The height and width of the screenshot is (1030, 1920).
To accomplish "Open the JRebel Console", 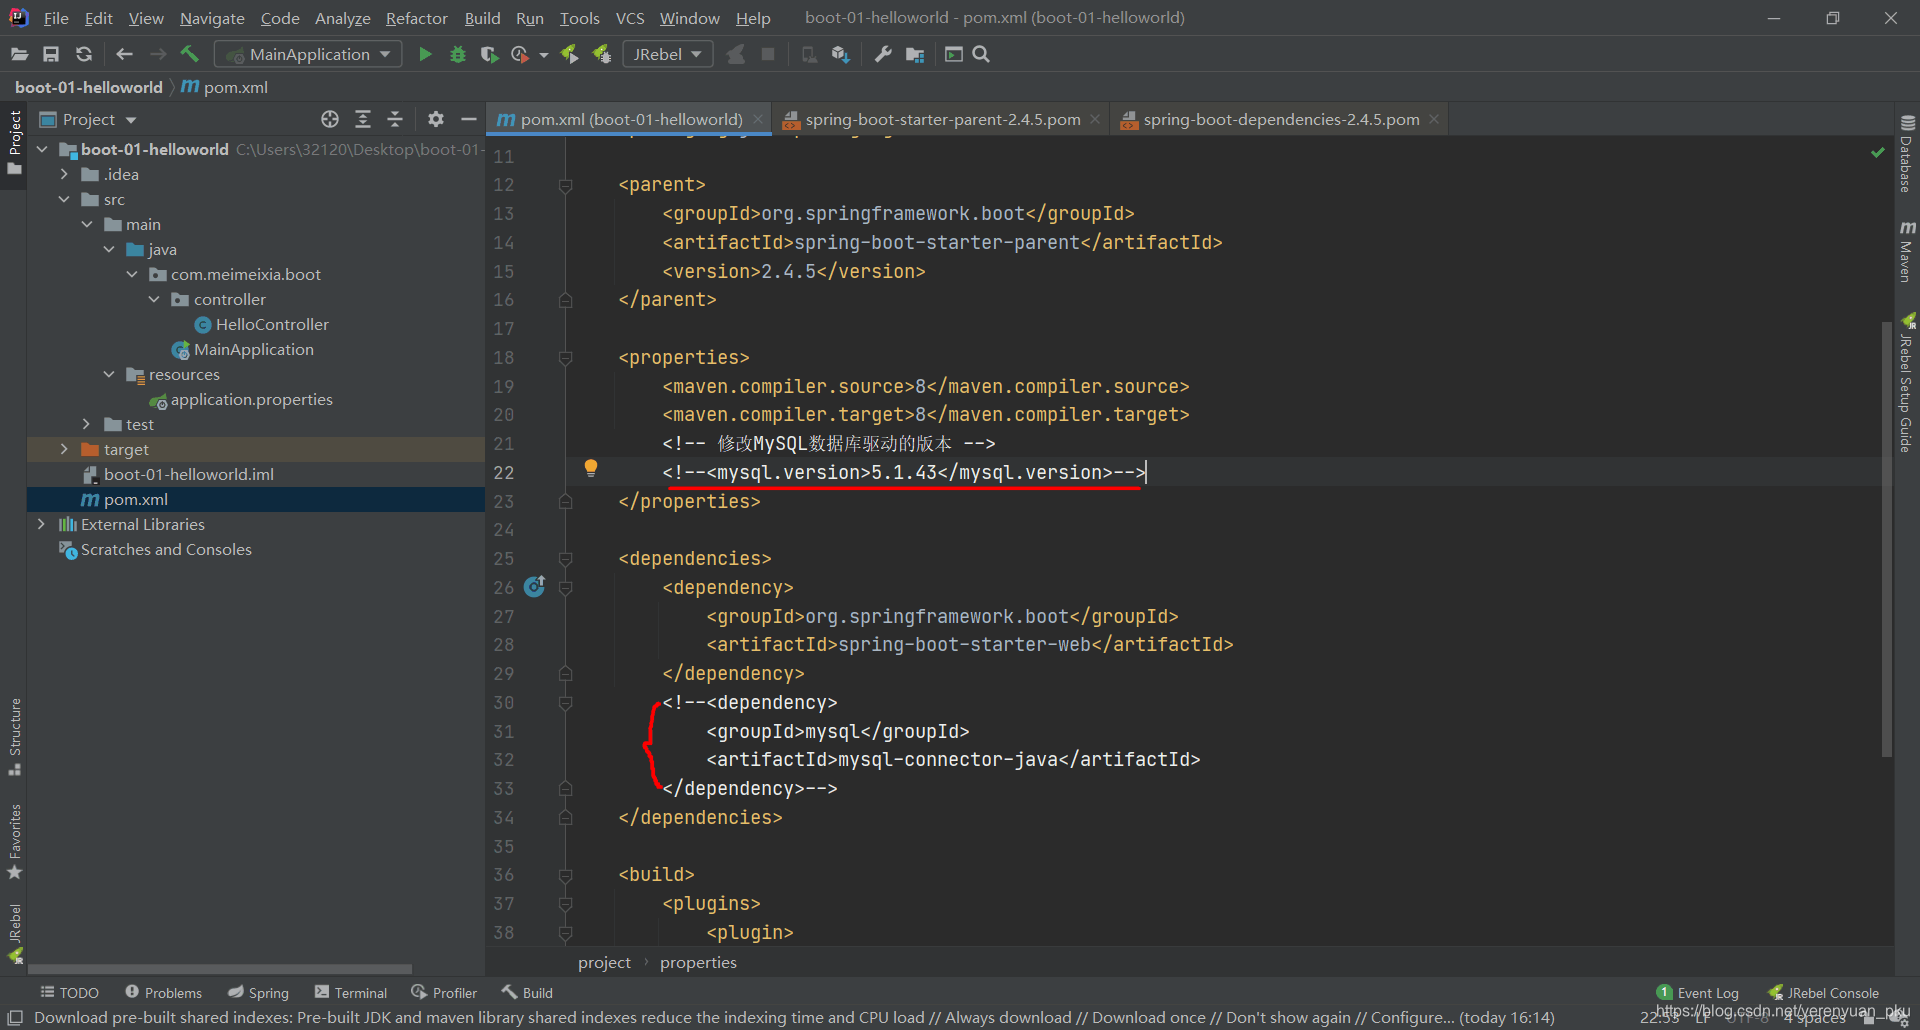I will [1823, 992].
